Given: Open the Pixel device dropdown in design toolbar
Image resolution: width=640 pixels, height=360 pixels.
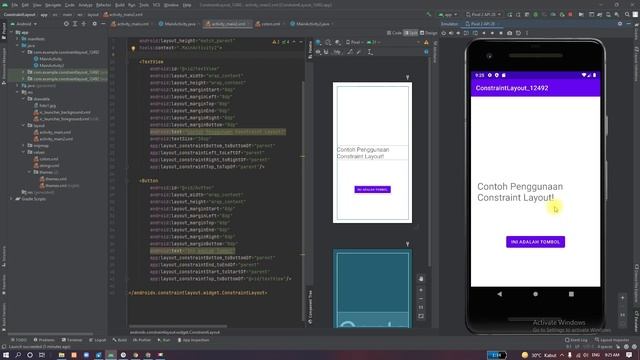Looking at the screenshot, I should pos(355,42).
